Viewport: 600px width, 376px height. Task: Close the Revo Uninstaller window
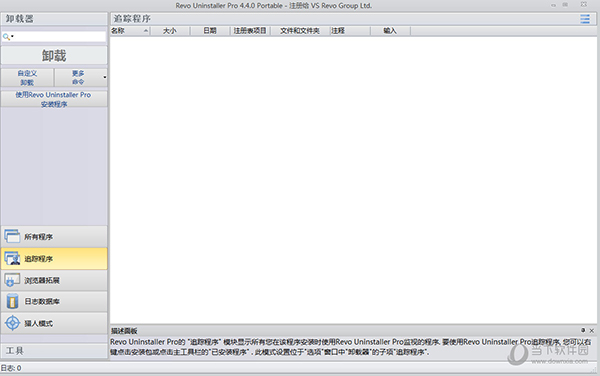click(584, 4)
